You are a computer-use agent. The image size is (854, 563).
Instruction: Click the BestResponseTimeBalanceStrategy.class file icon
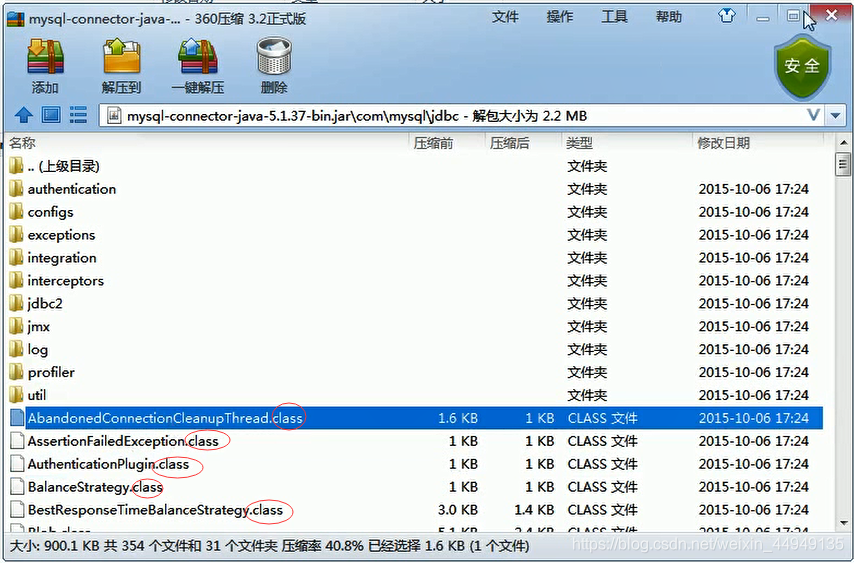point(17,510)
